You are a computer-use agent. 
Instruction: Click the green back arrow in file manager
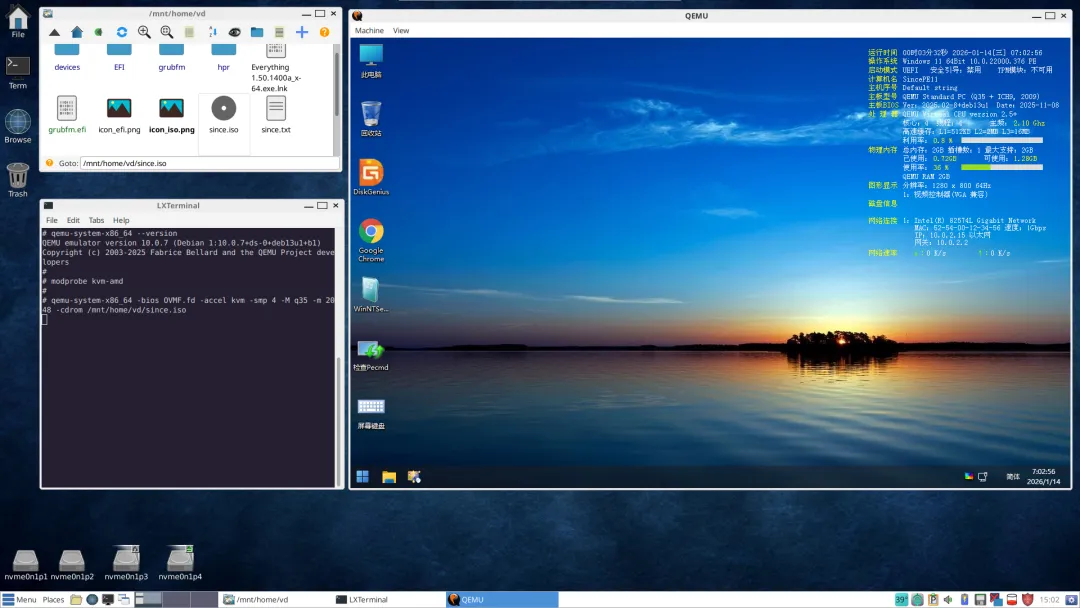(98, 32)
